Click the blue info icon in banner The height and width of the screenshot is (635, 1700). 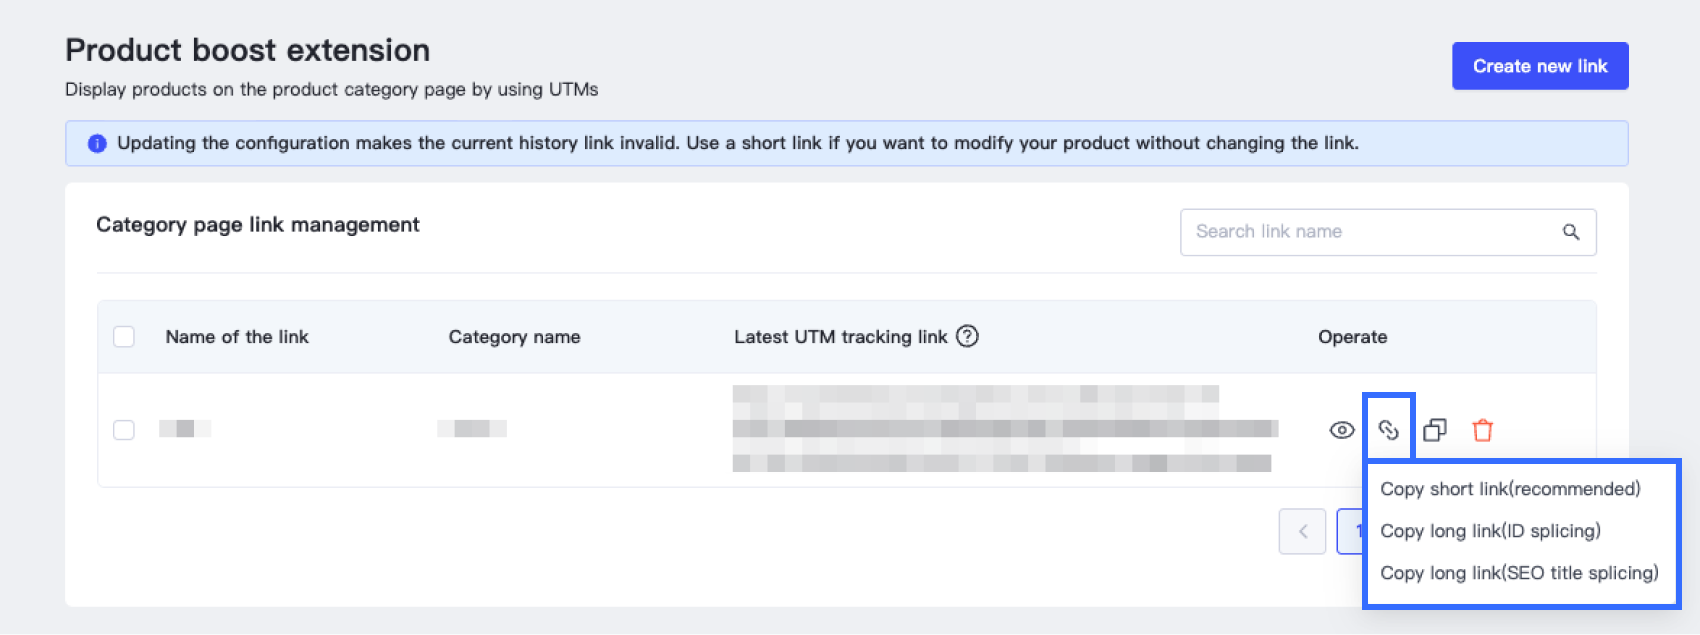coord(97,143)
